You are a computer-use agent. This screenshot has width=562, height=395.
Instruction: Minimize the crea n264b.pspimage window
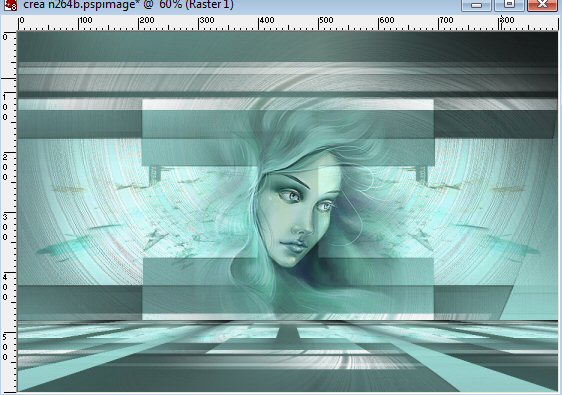click(476, 5)
